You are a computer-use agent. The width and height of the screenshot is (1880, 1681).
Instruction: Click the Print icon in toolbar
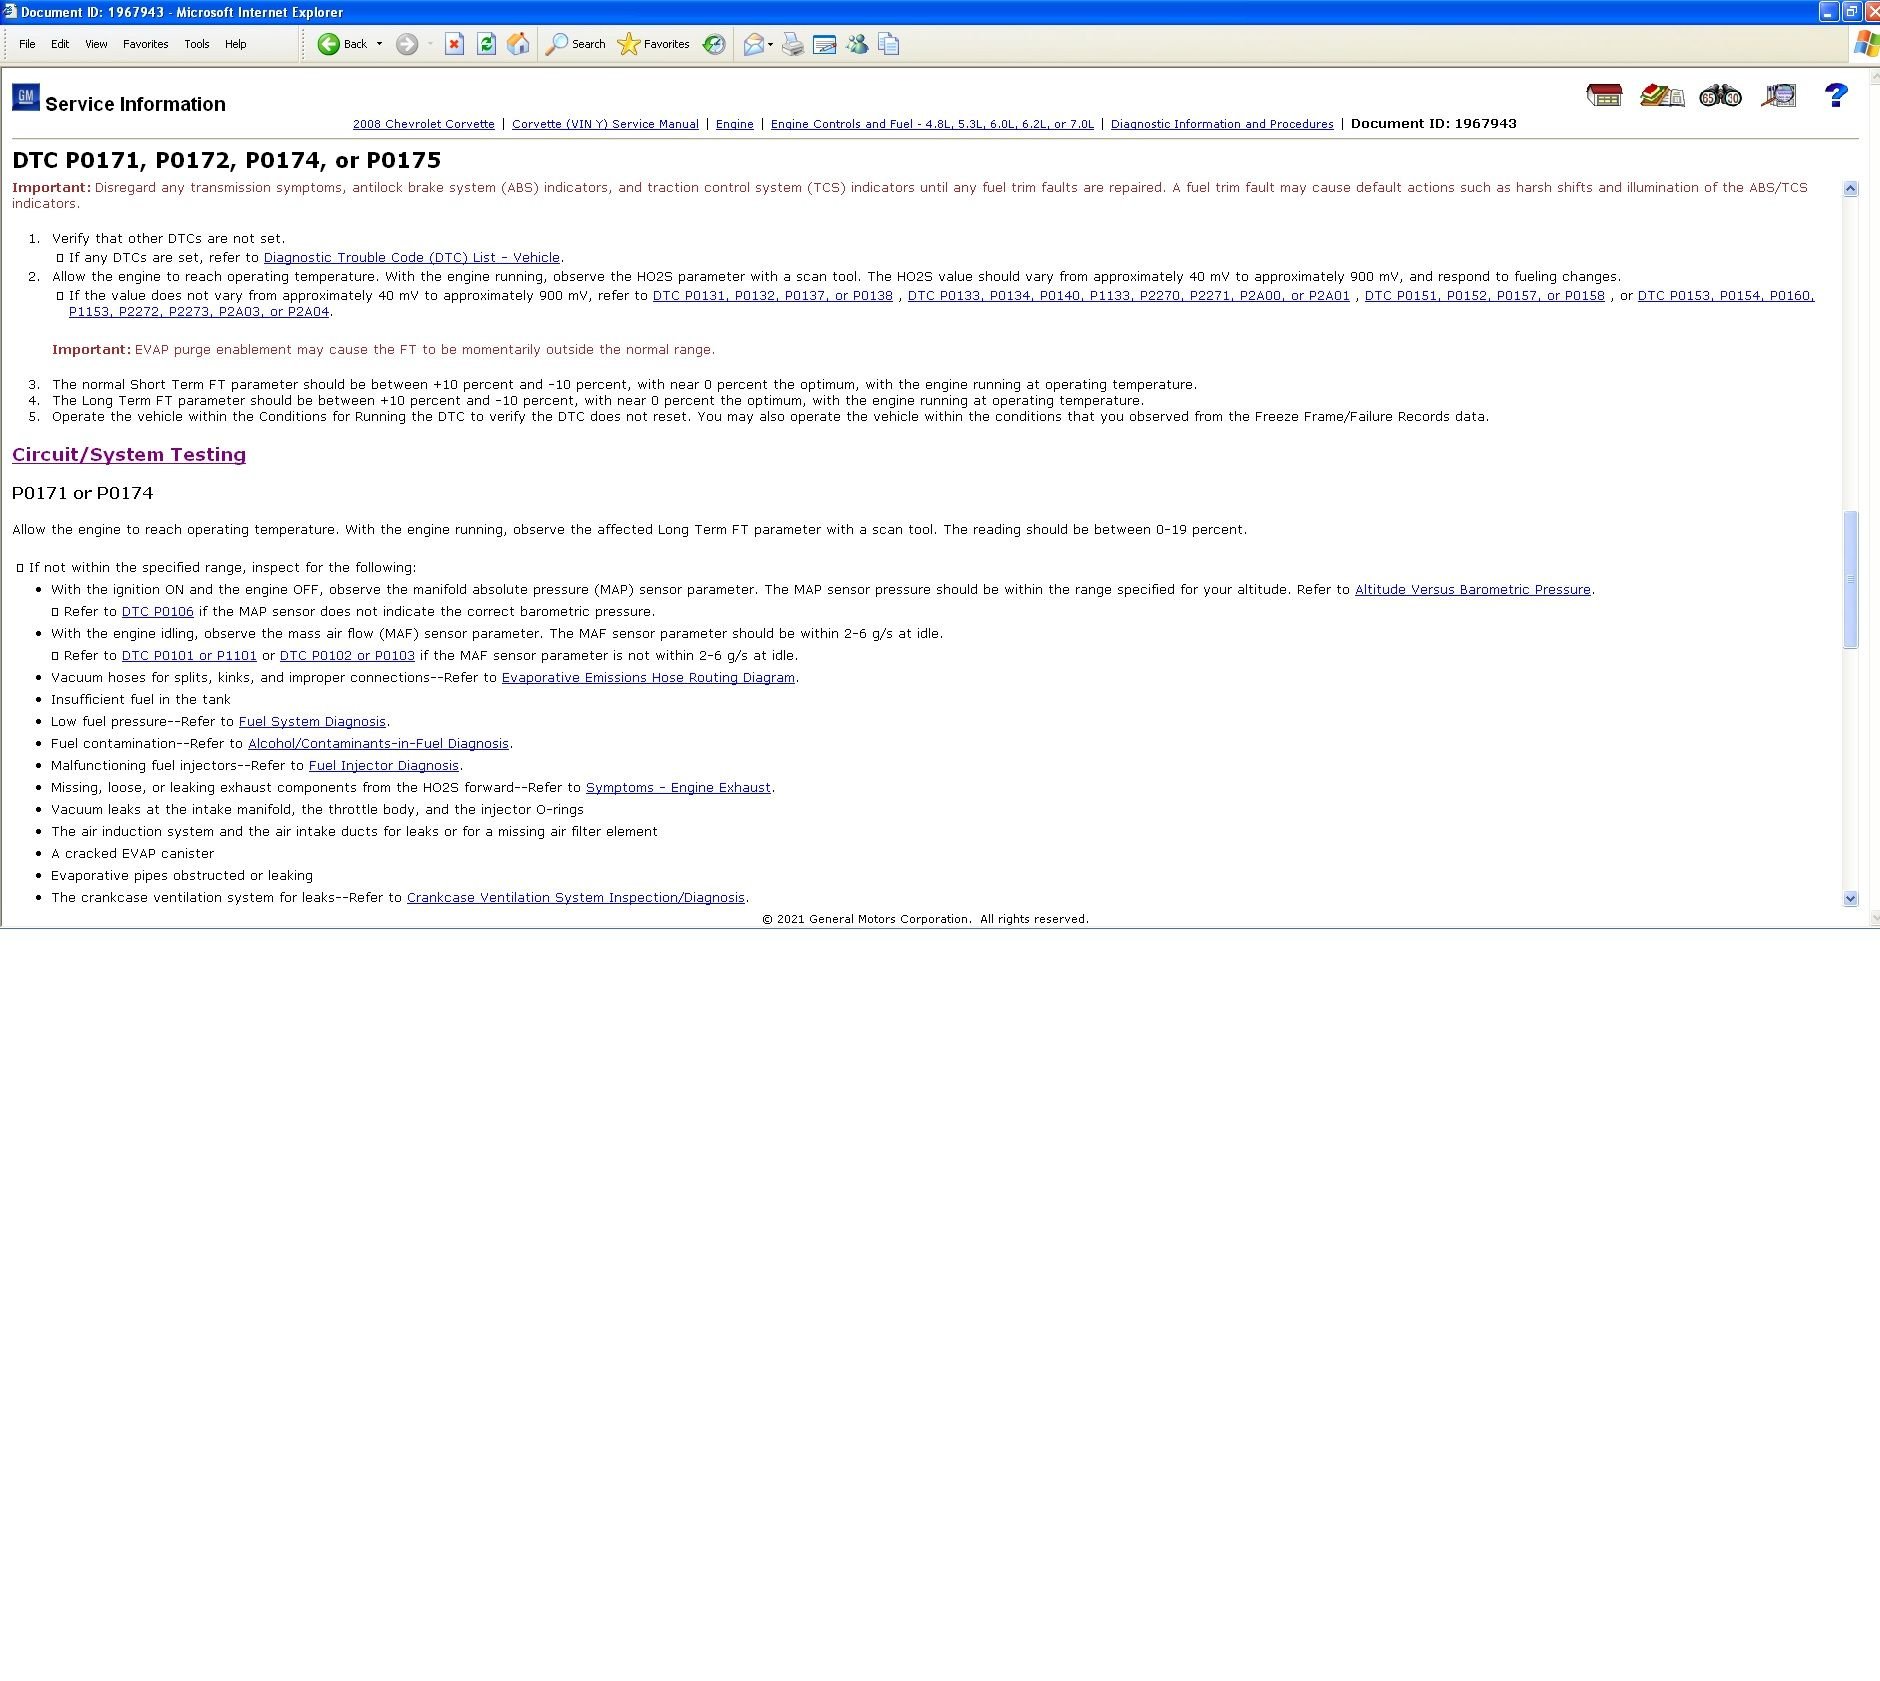pos(792,44)
